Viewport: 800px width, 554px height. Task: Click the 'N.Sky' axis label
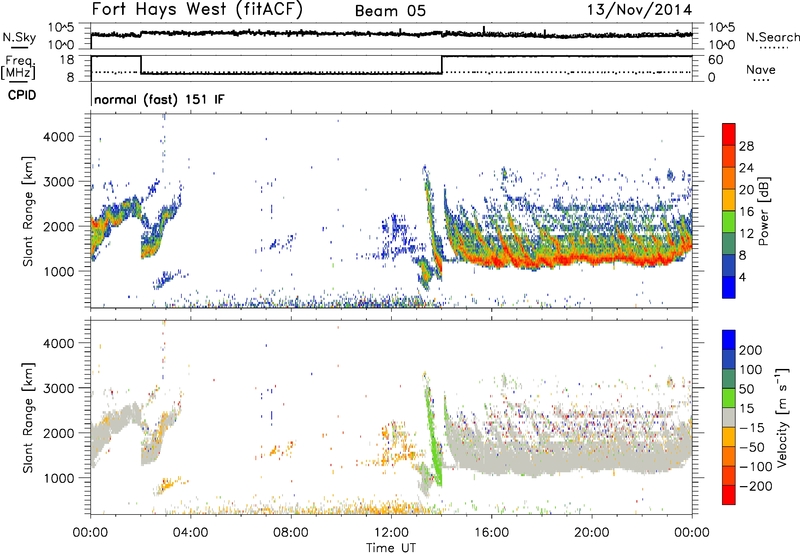pos(19,37)
